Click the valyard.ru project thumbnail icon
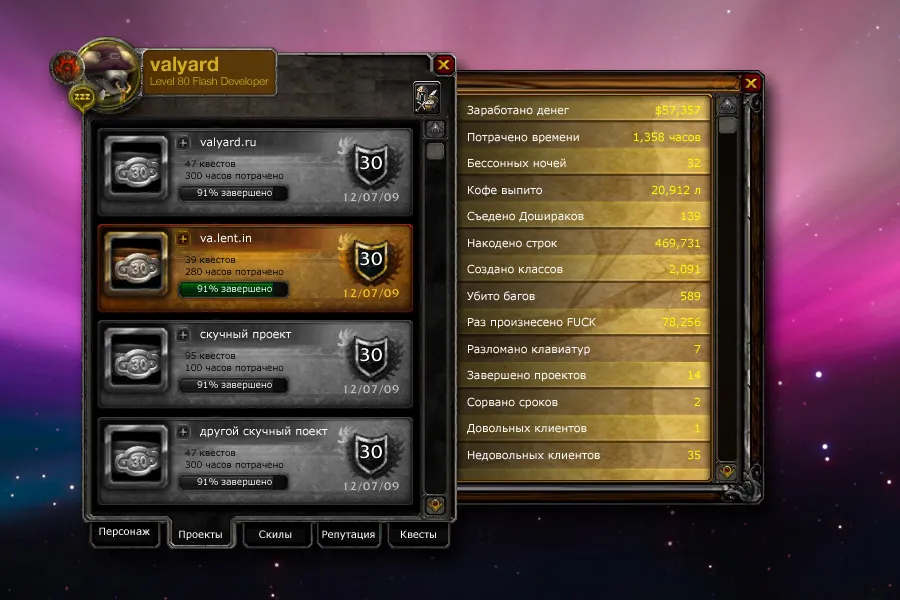The height and width of the screenshot is (600, 900). pyautogui.click(x=136, y=168)
